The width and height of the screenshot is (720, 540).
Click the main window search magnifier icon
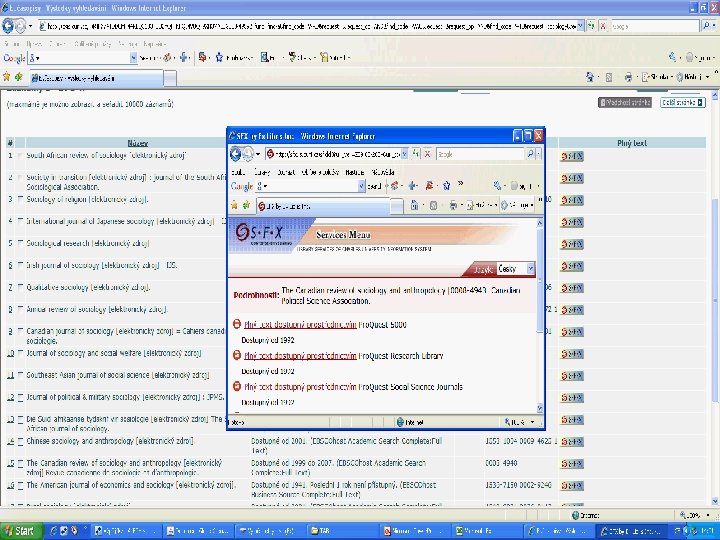707,26
